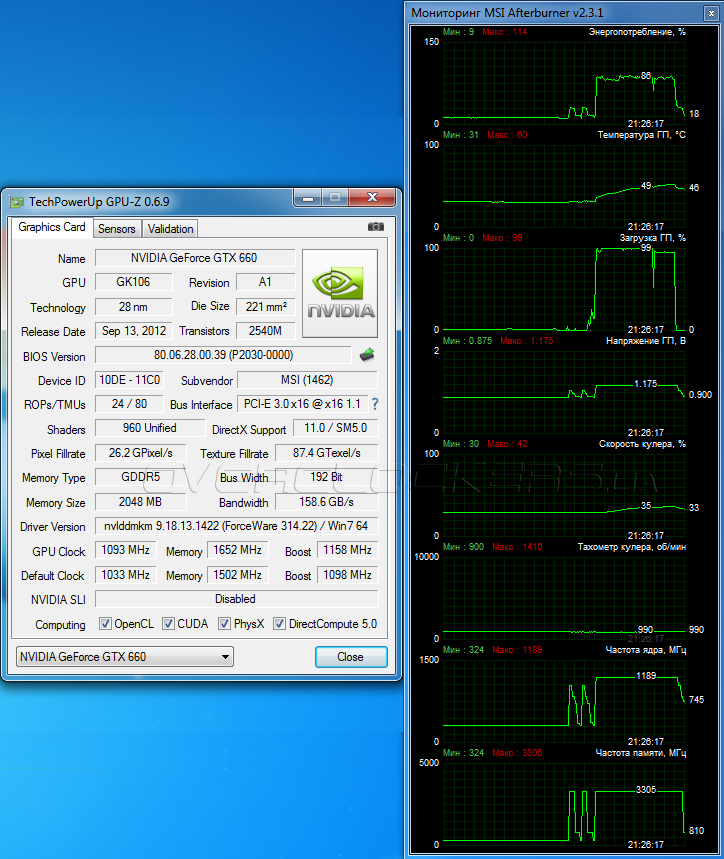This screenshot has width=724, height=859.
Task: Click the GPU temperature graph in Afterburner
Action: (x=564, y=185)
